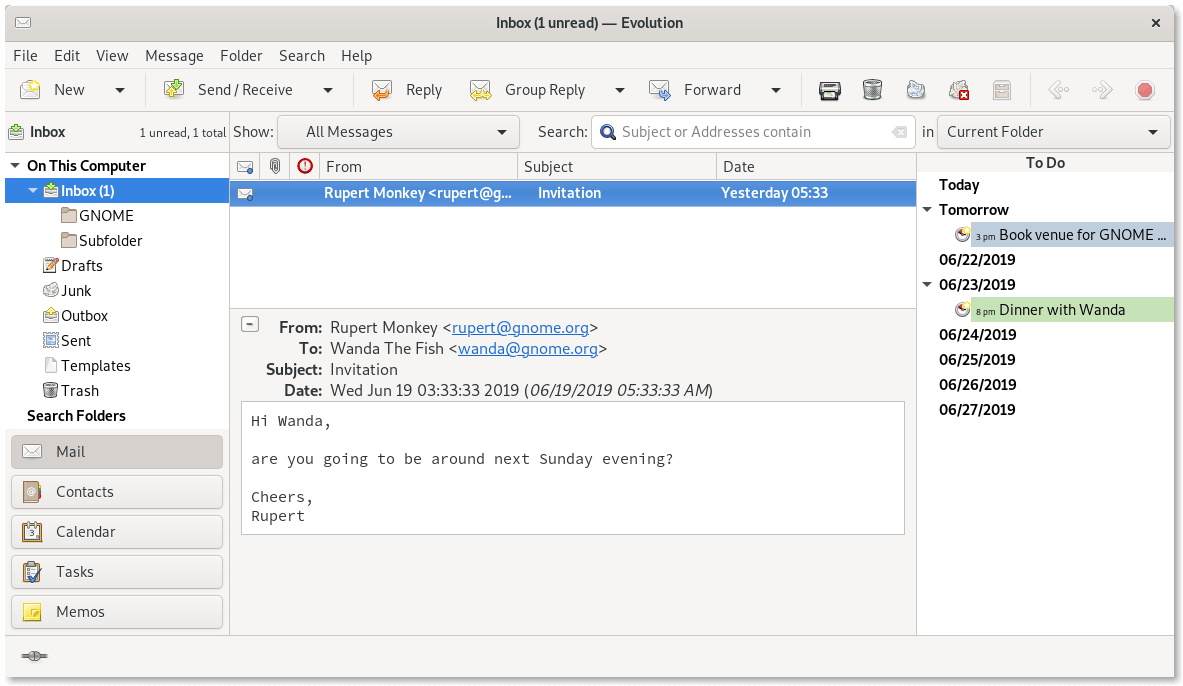
Task: Open the Forward dropdown arrow
Action: (x=776, y=91)
